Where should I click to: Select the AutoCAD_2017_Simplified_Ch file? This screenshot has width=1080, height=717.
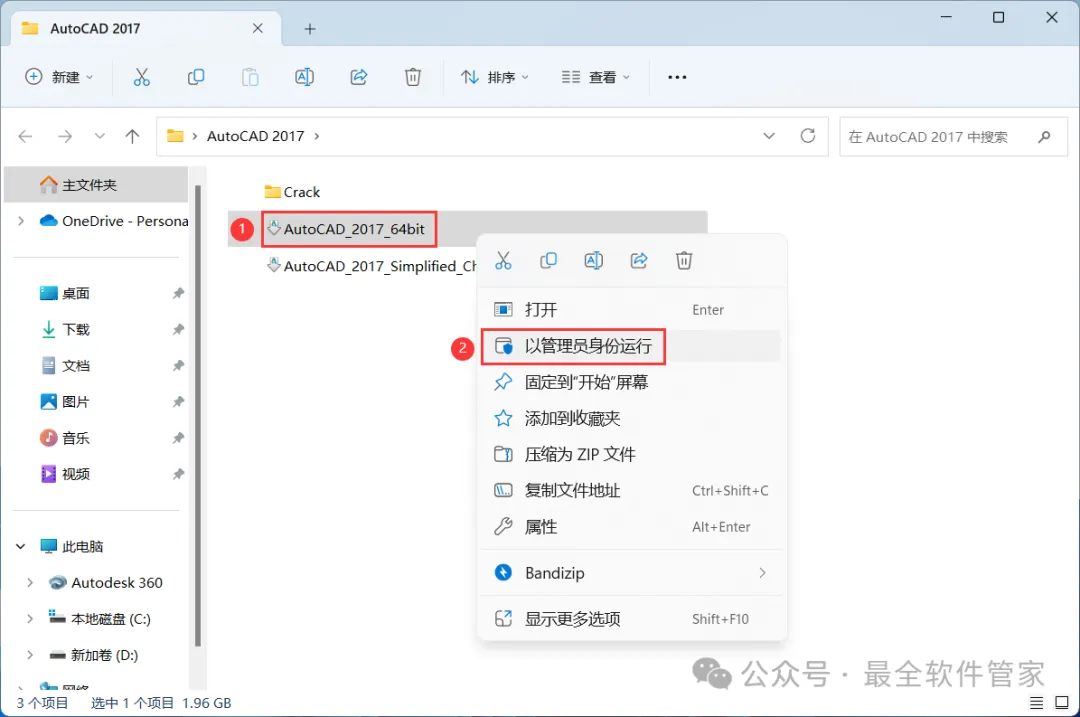[x=372, y=266]
